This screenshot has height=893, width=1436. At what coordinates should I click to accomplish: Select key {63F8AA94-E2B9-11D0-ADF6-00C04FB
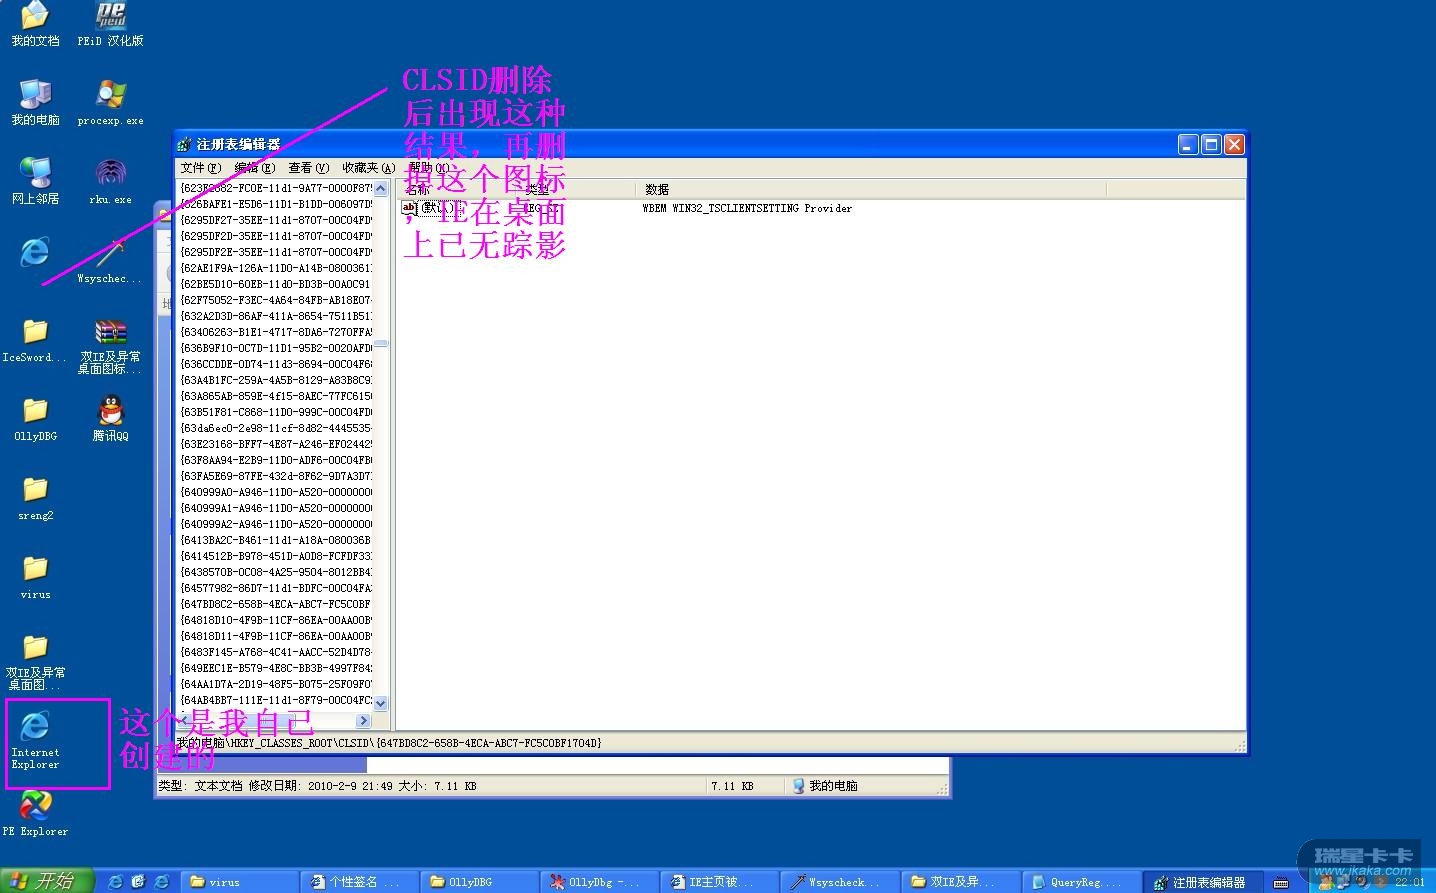[276, 460]
